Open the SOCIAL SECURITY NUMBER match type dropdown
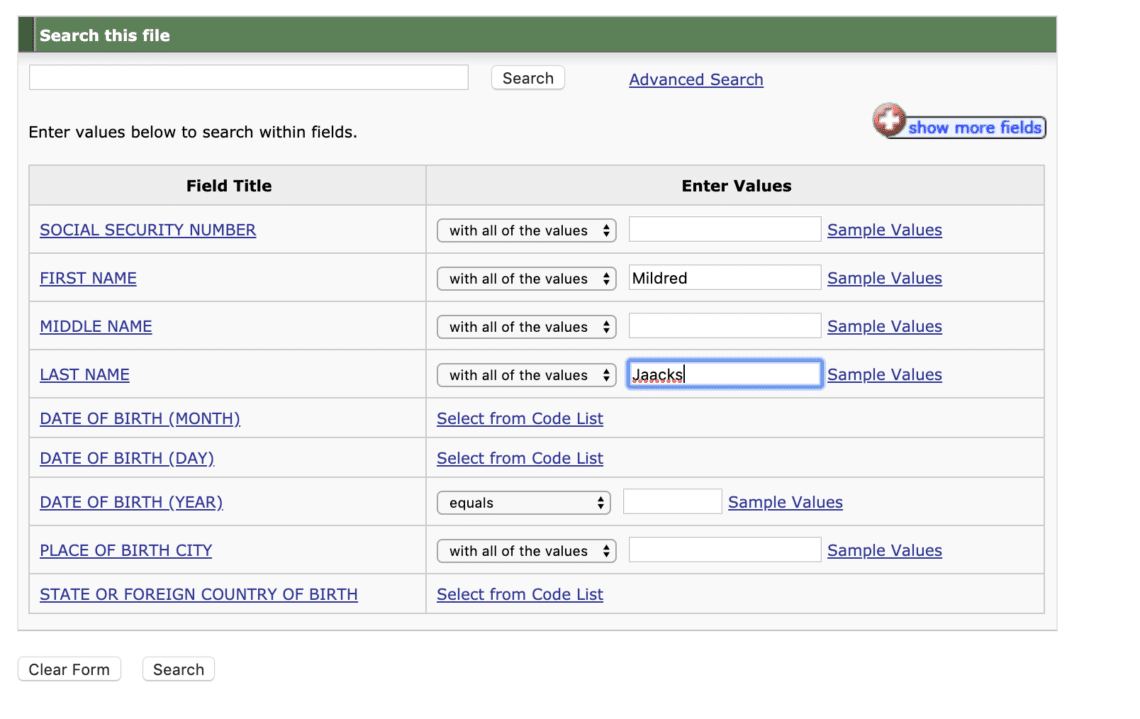Image resolution: width=1140 pixels, height=719 pixels. (526, 230)
